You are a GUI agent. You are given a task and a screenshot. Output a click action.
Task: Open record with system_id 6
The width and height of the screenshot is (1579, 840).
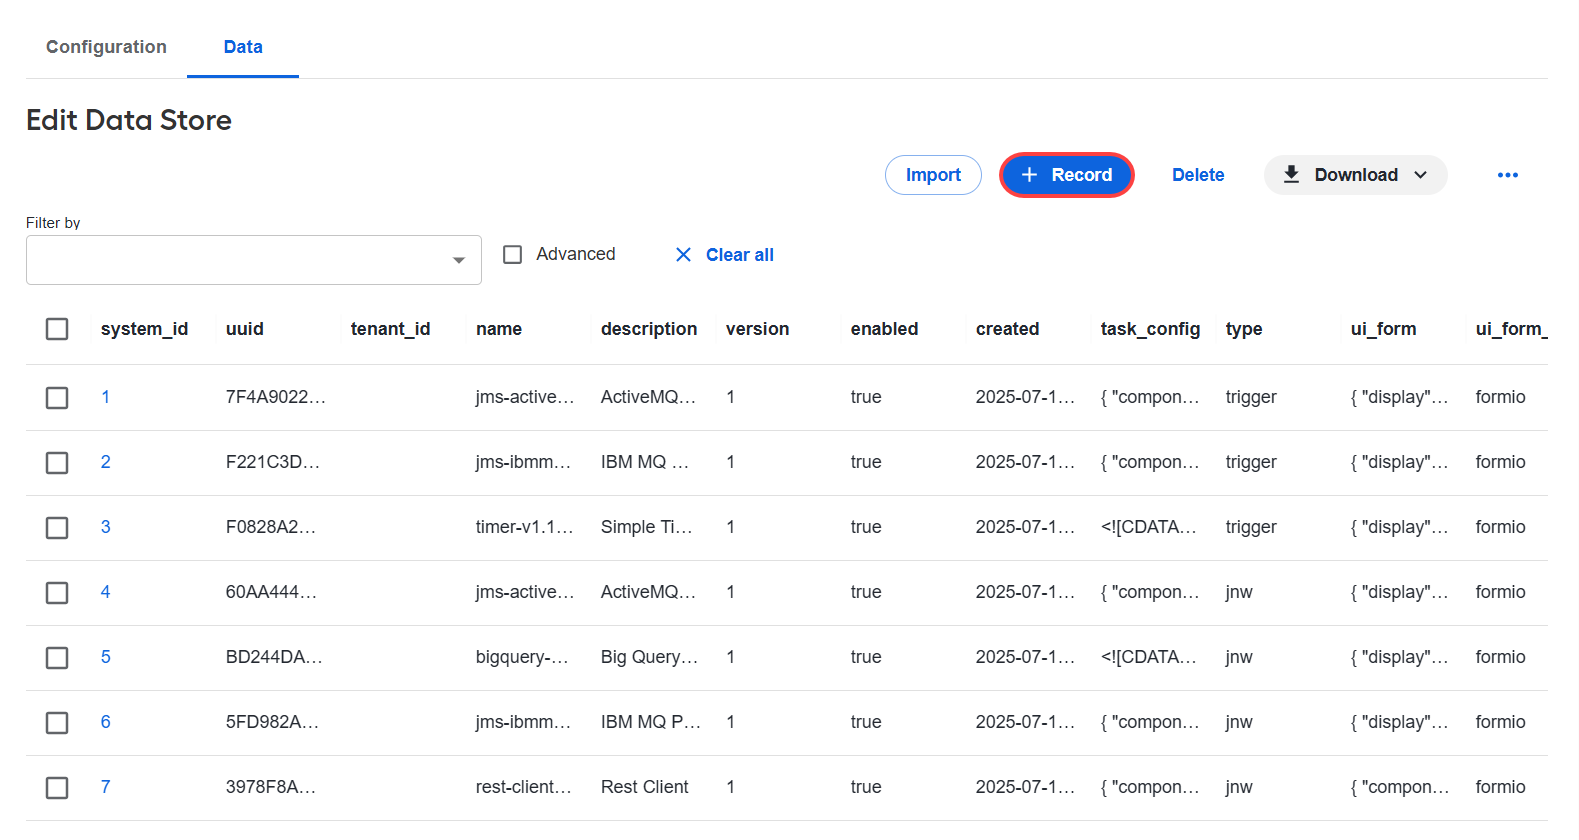tap(105, 722)
